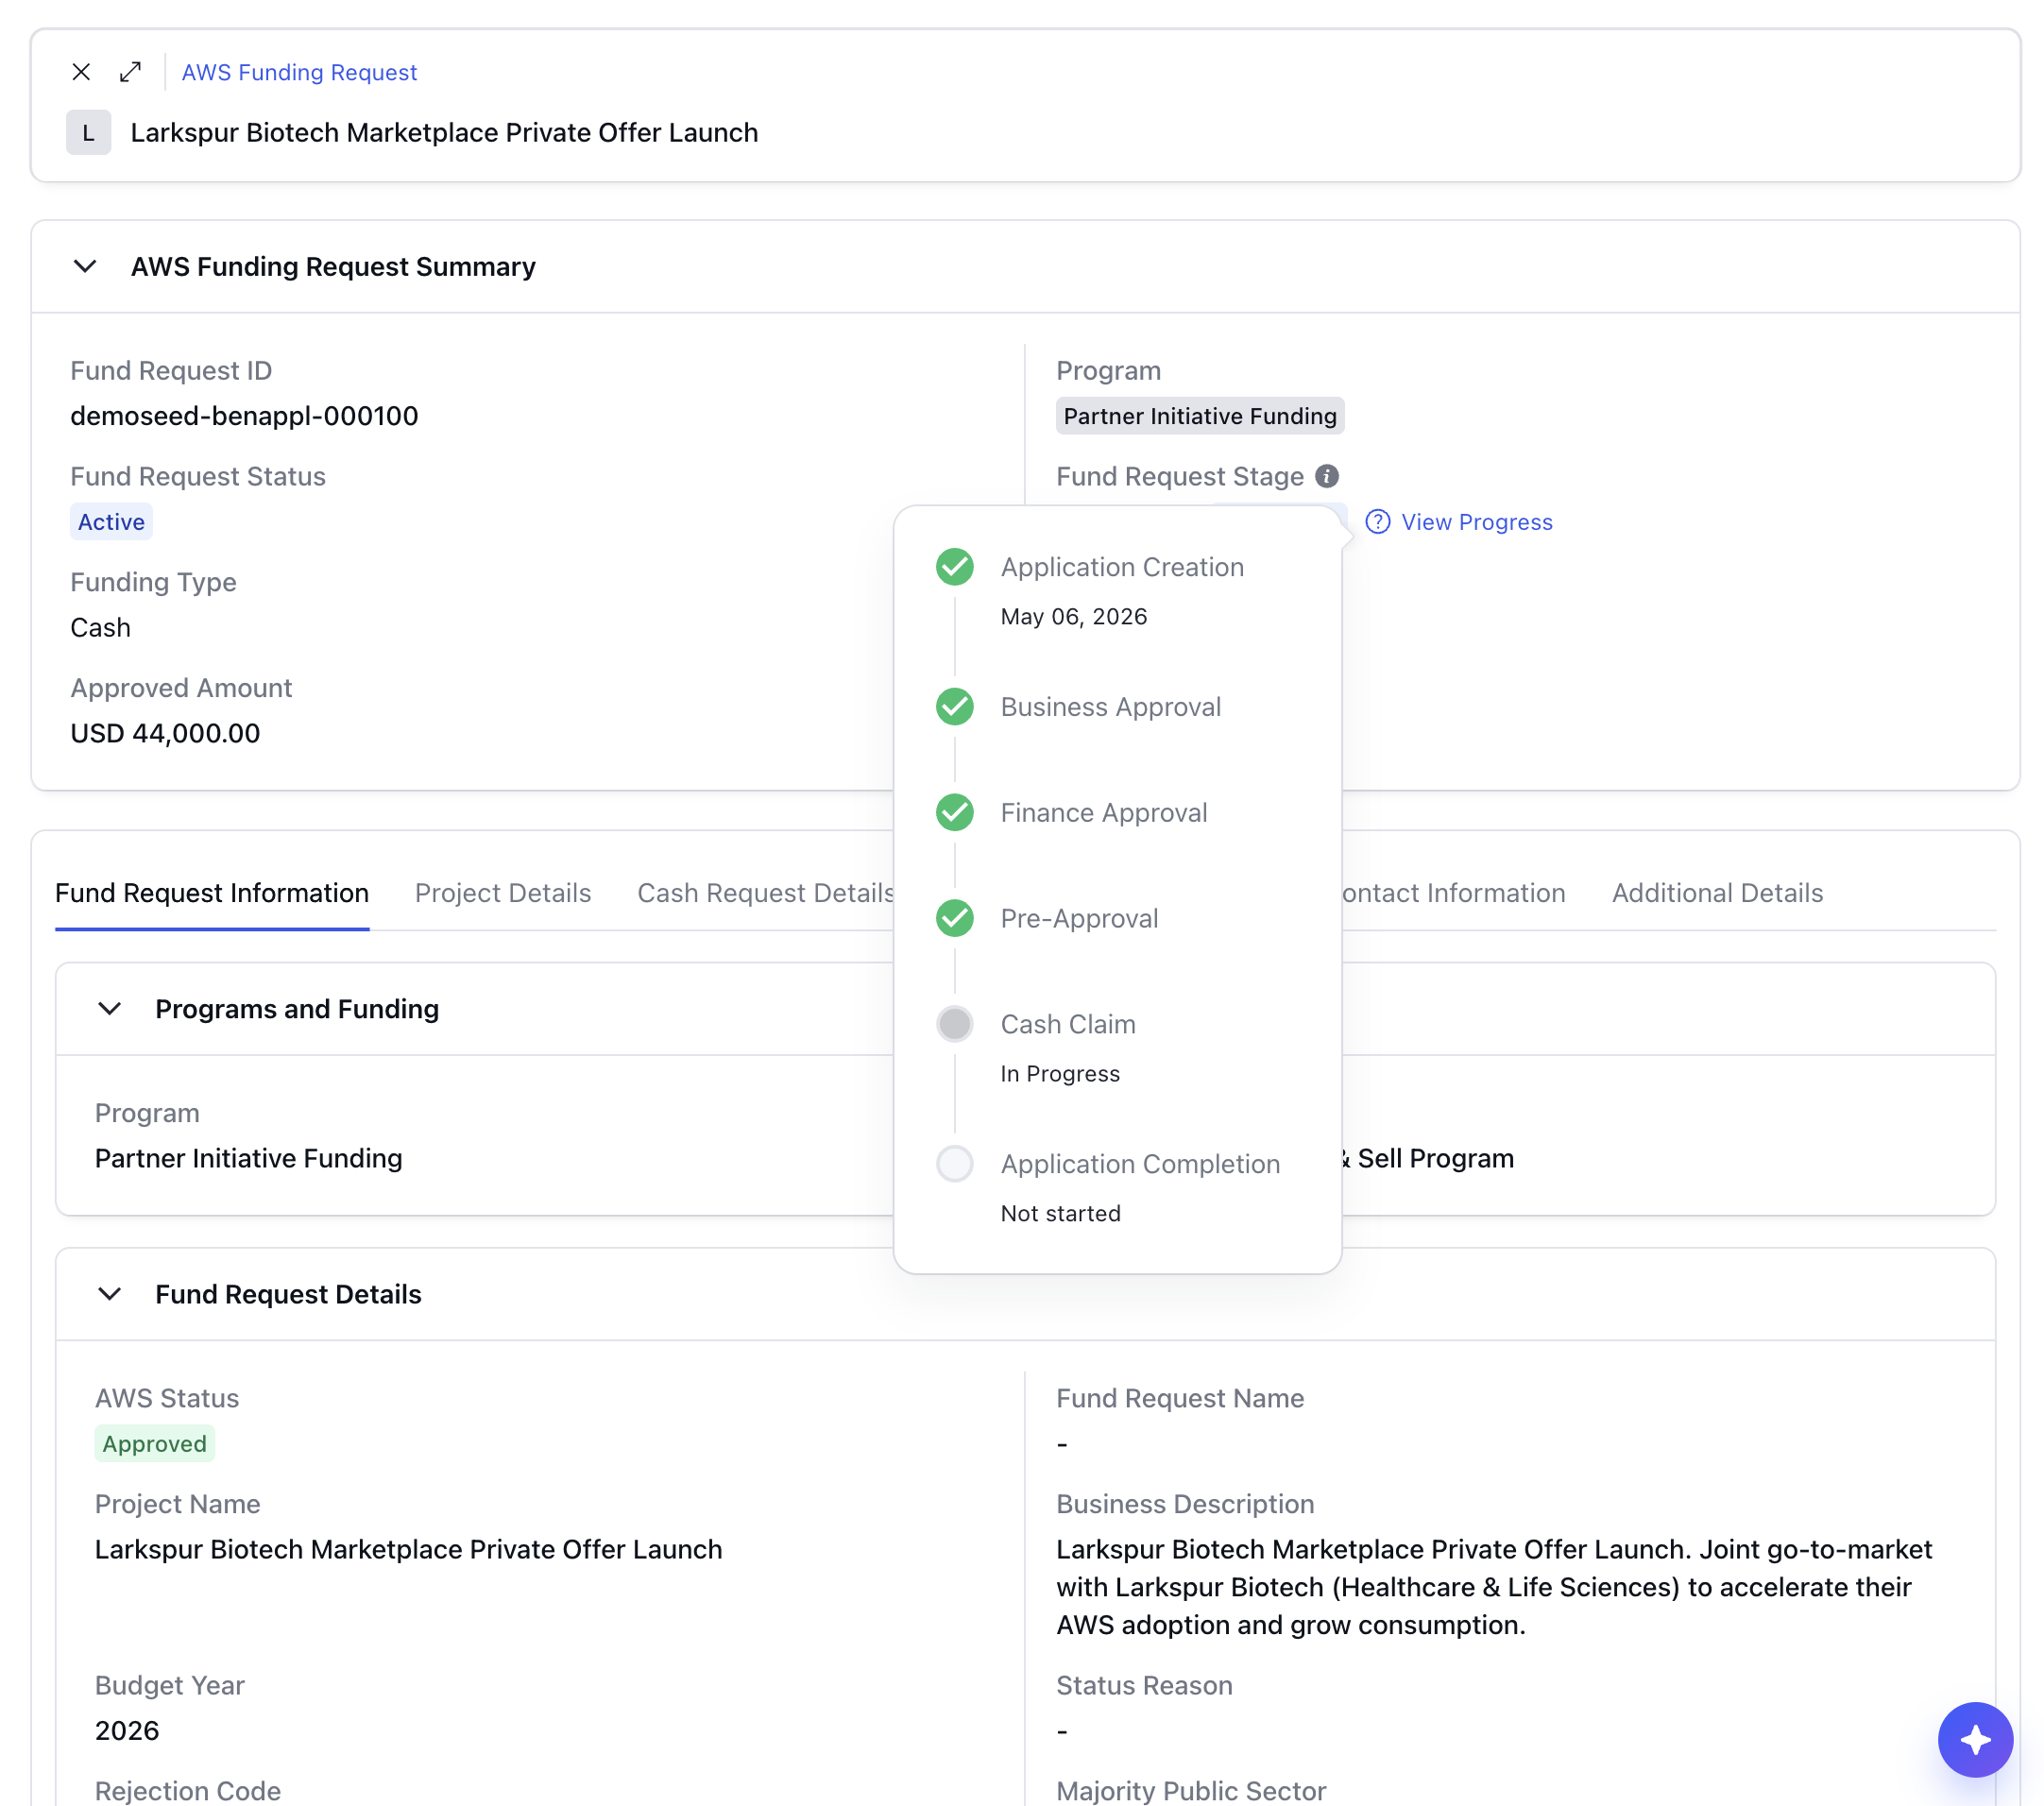Click the Budget Year value 2026
This screenshot has width=2044, height=1806.
pos(127,1731)
